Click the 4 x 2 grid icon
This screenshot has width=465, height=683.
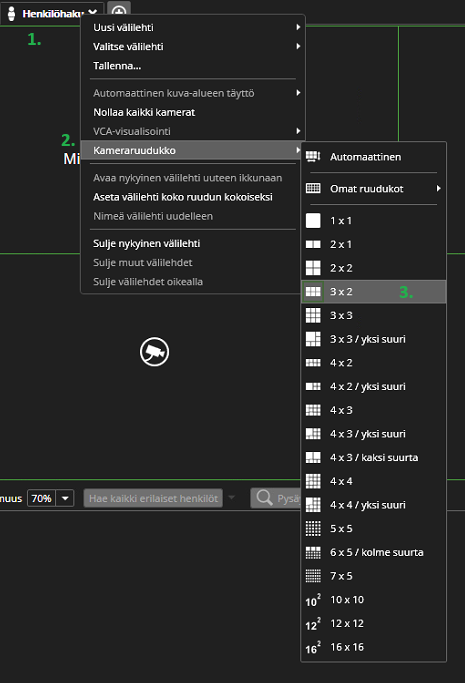pyautogui.click(x=313, y=362)
